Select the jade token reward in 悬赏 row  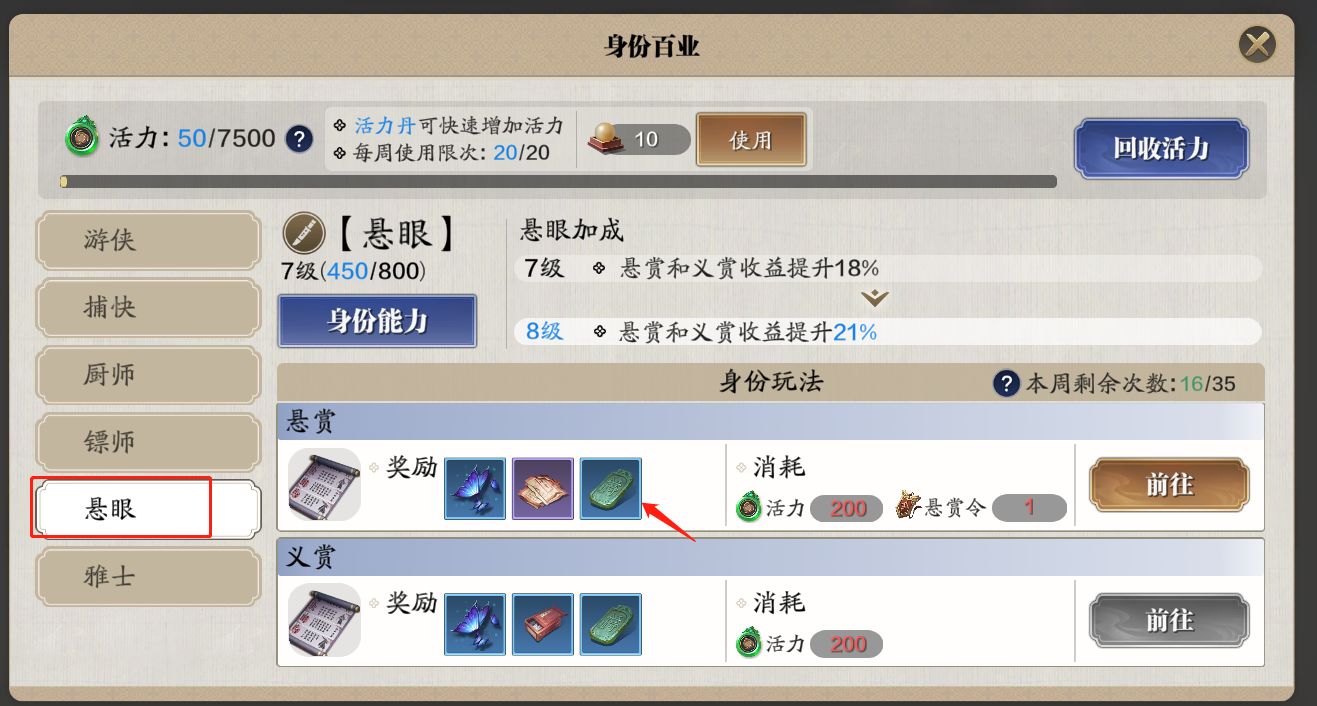[x=611, y=489]
